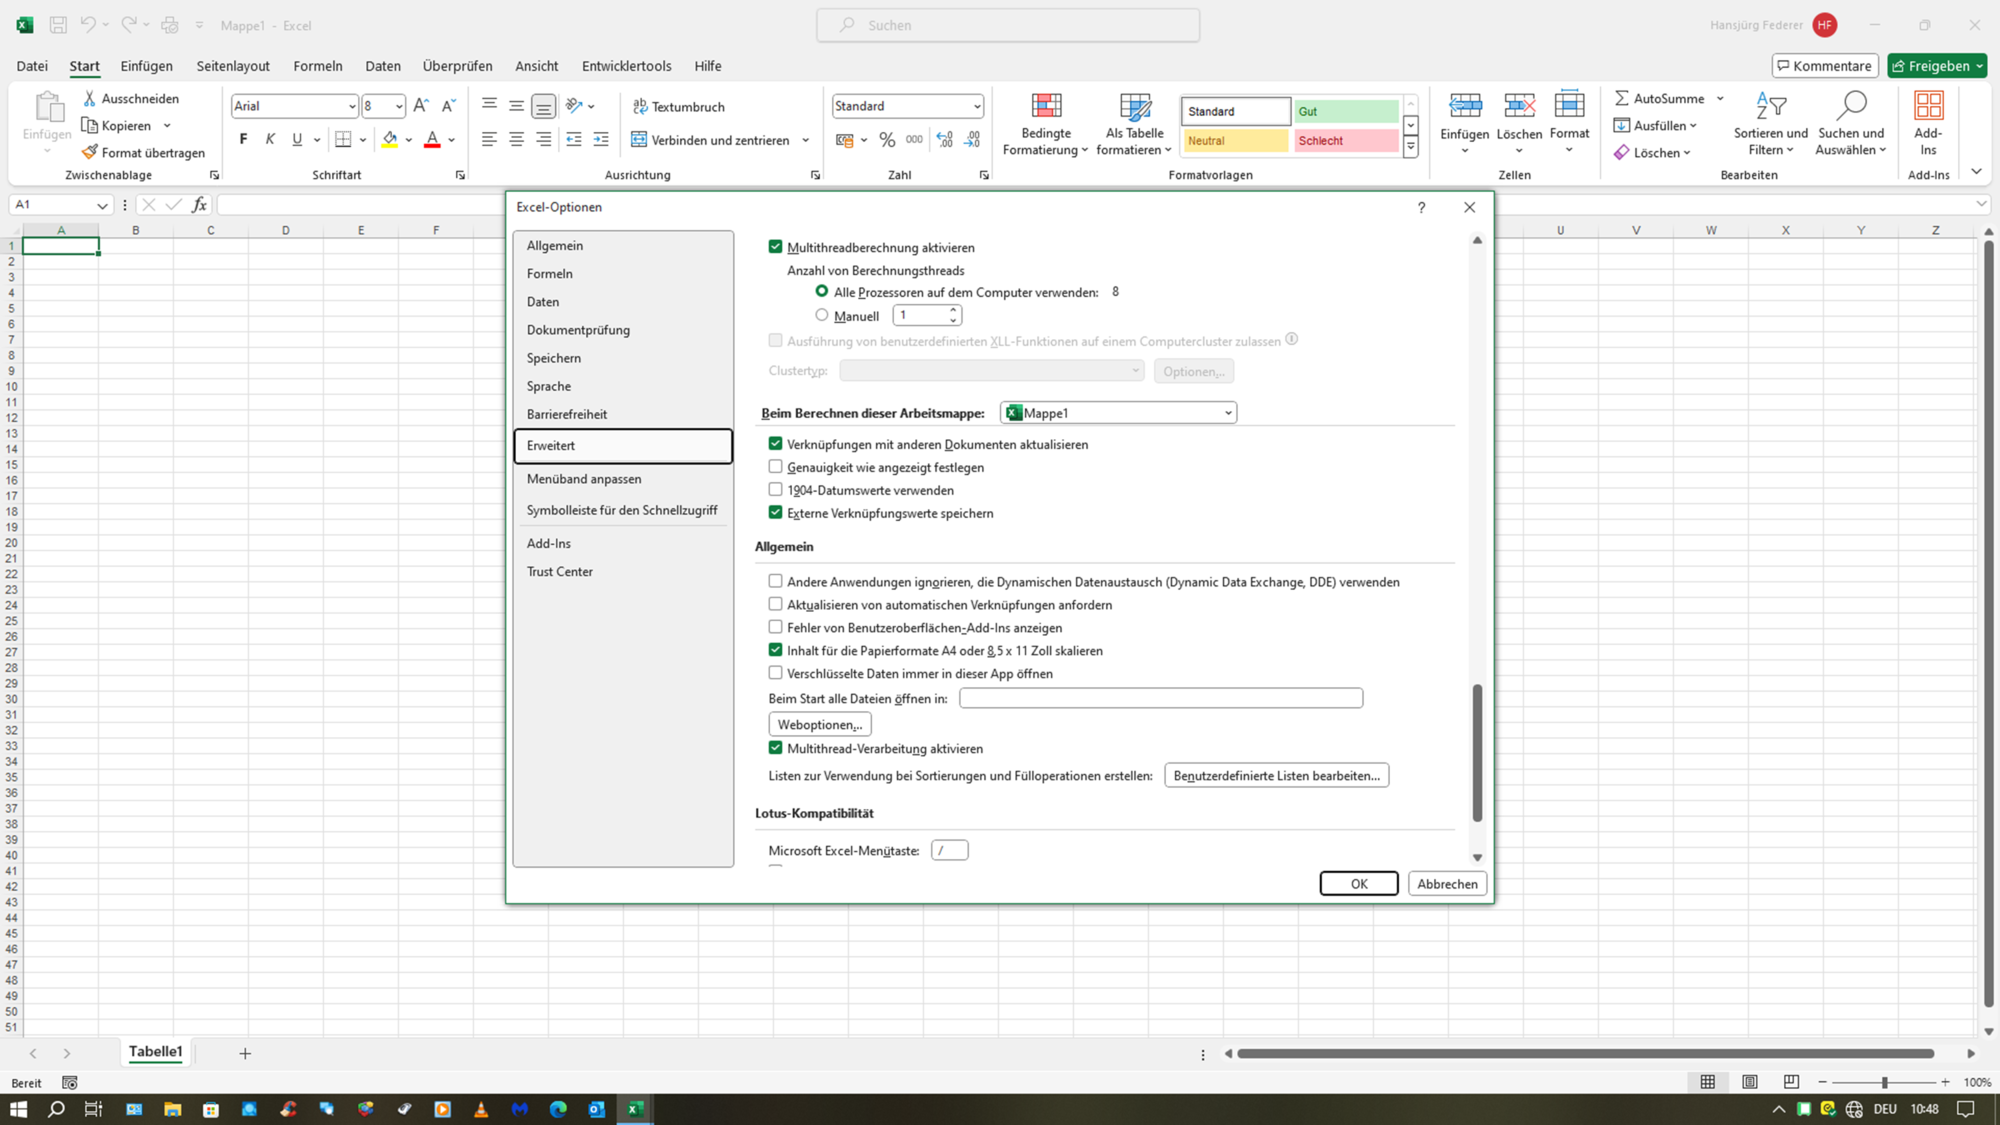Screen dimensions: 2000x1125
Task: Toggle Verknüpfungen mit anderen Dokumenten aktualisieren
Action: pyautogui.click(x=775, y=443)
